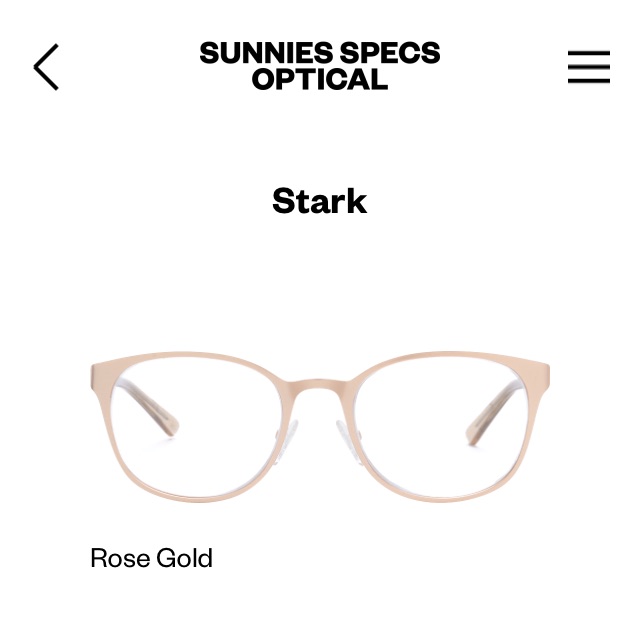
Task: Go back using the left chevron arrow
Action: point(46,67)
